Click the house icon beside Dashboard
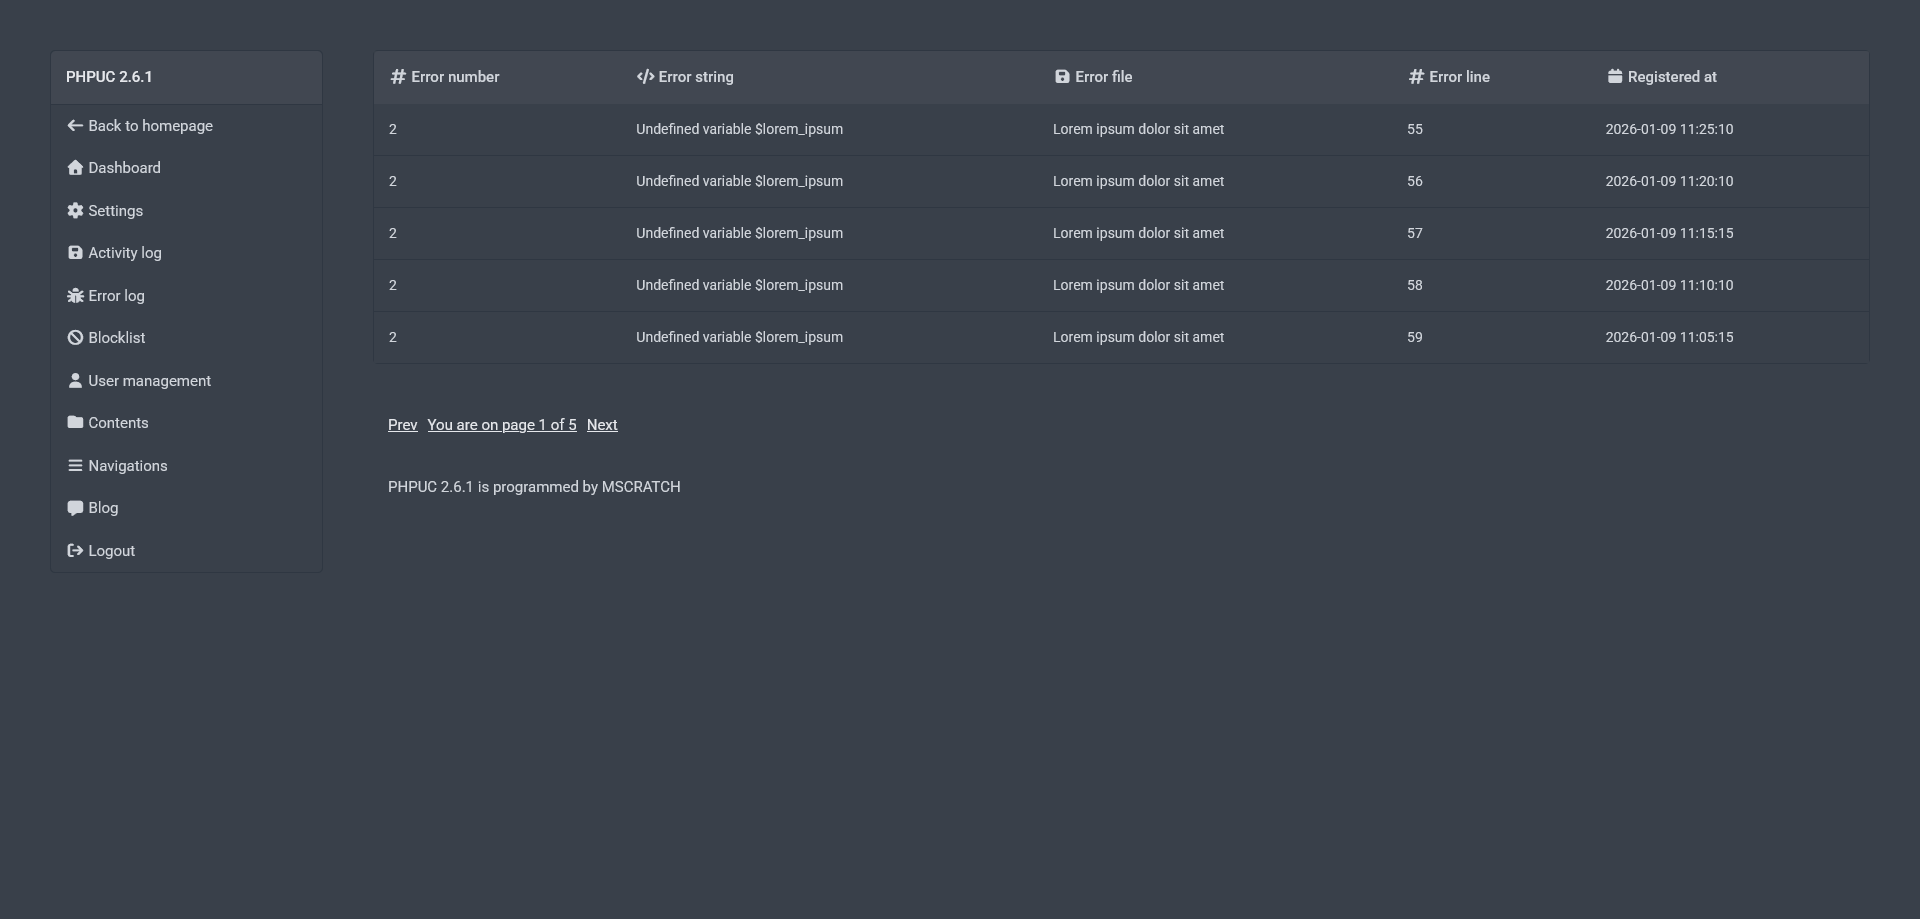 coord(75,168)
